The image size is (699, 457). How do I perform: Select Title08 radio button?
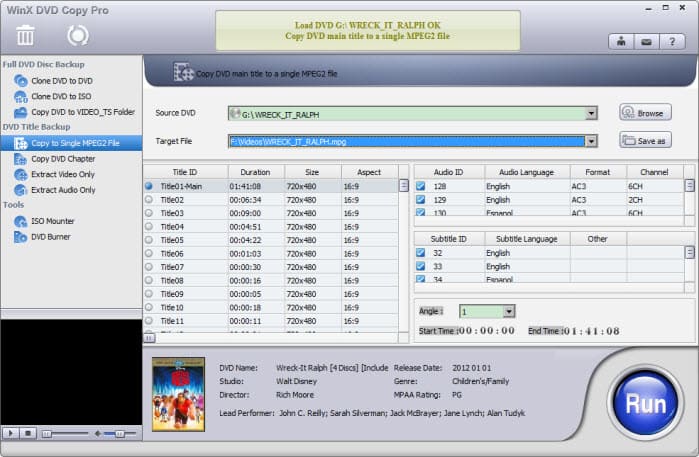[x=149, y=280]
